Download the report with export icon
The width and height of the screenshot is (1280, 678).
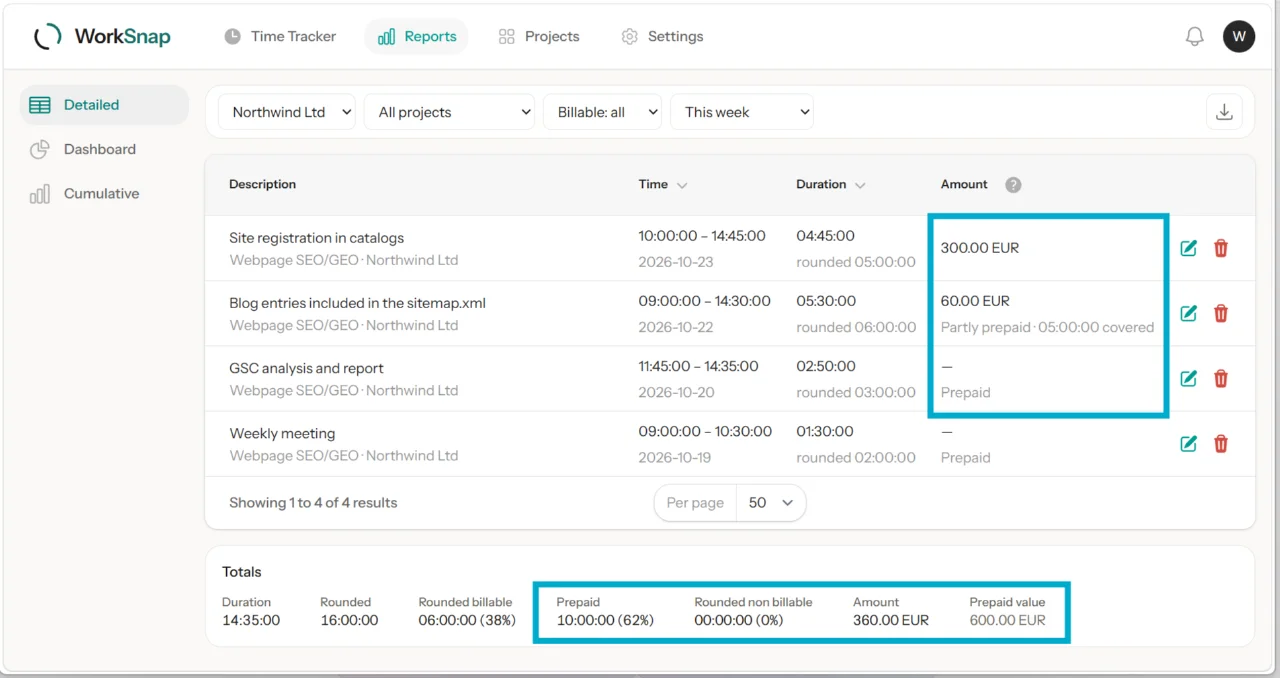[1224, 112]
